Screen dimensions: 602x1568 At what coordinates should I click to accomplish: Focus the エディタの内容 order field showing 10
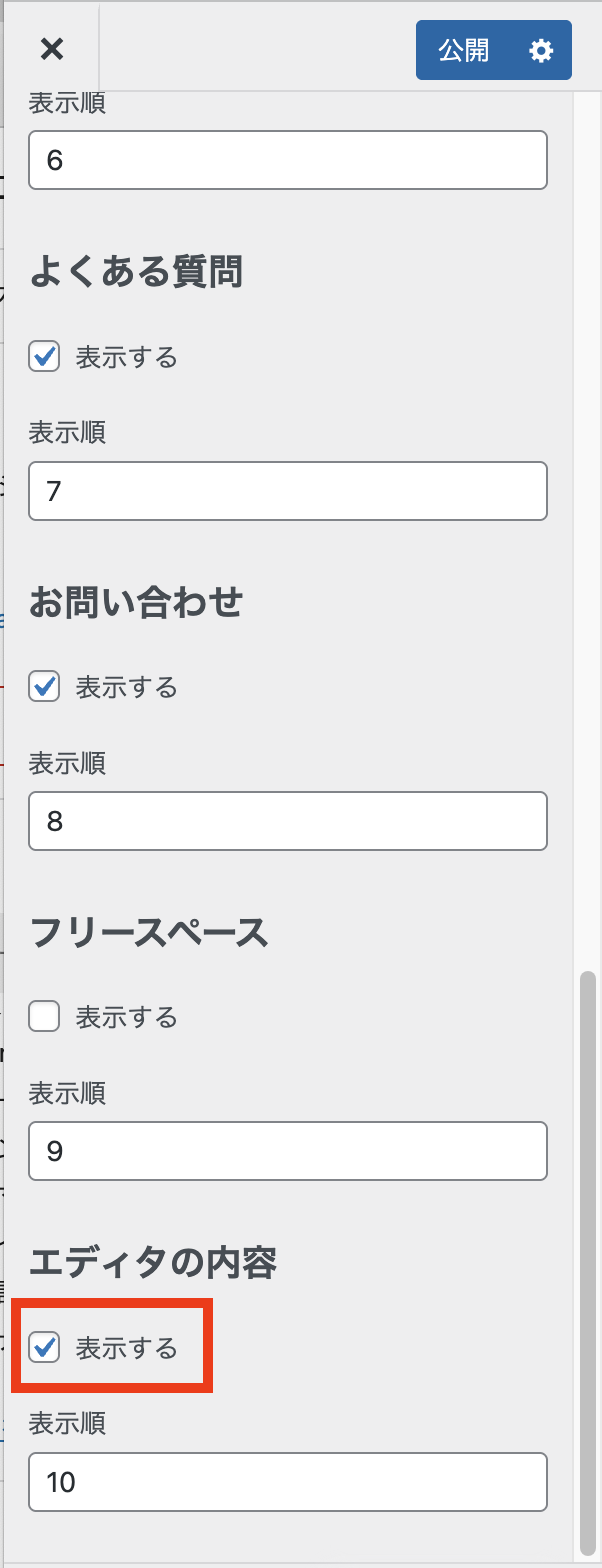288,1481
